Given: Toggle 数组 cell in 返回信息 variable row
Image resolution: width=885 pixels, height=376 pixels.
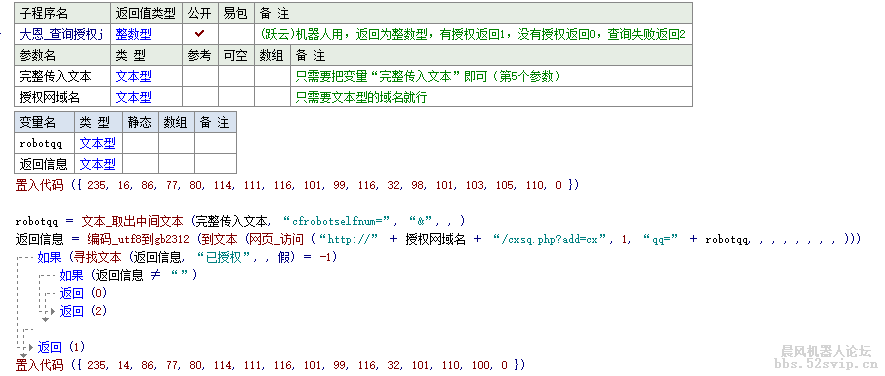Looking at the screenshot, I should (x=176, y=164).
